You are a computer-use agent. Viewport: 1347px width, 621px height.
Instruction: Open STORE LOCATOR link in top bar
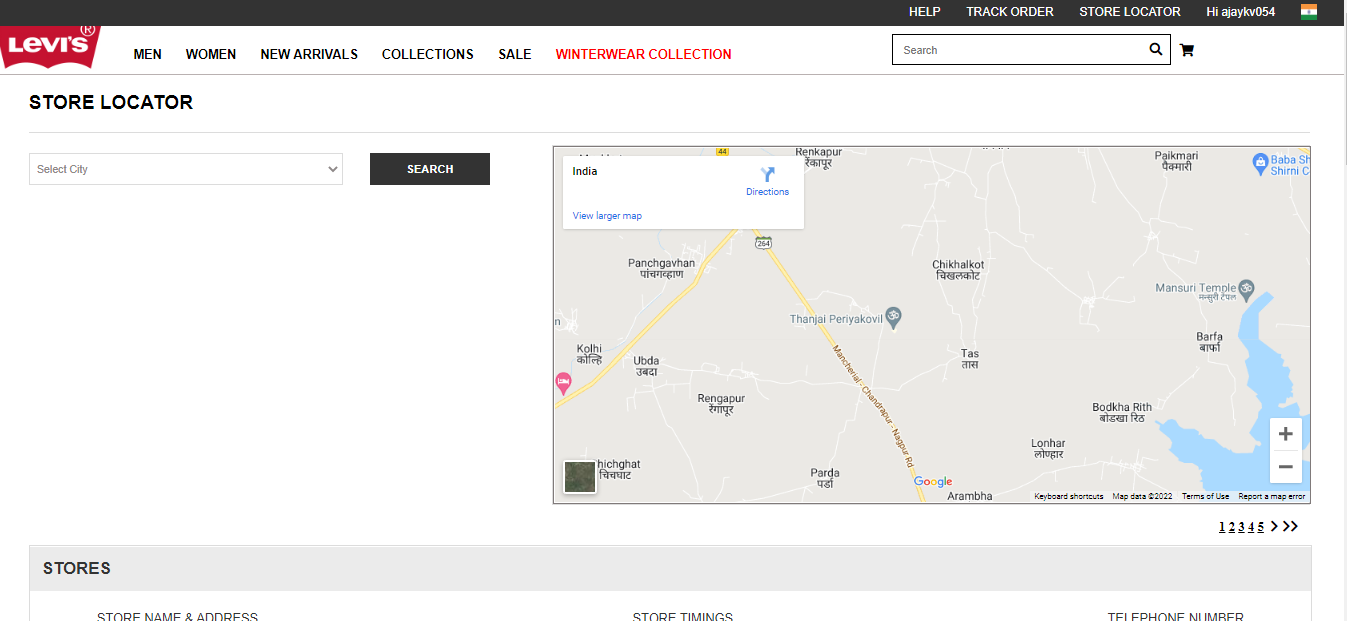[x=1130, y=12]
